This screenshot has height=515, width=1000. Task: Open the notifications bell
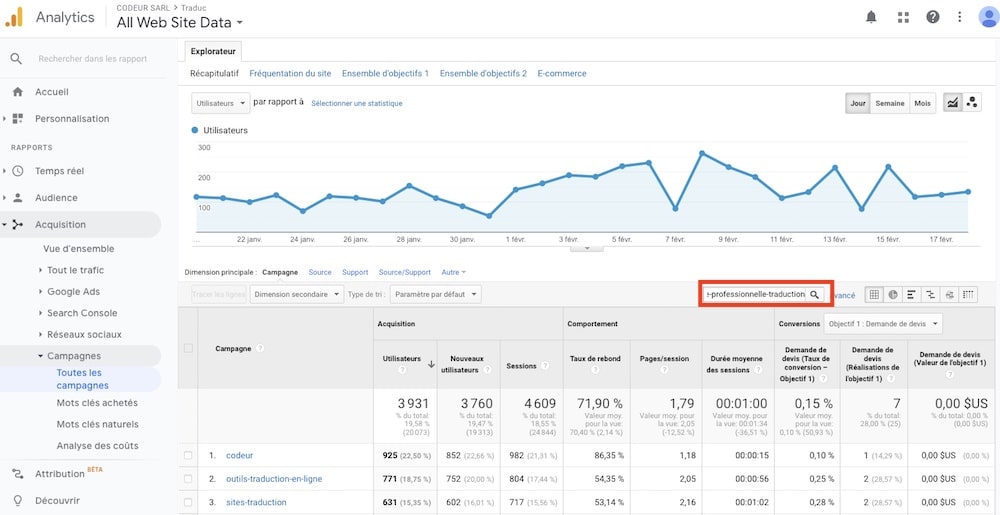coord(871,17)
